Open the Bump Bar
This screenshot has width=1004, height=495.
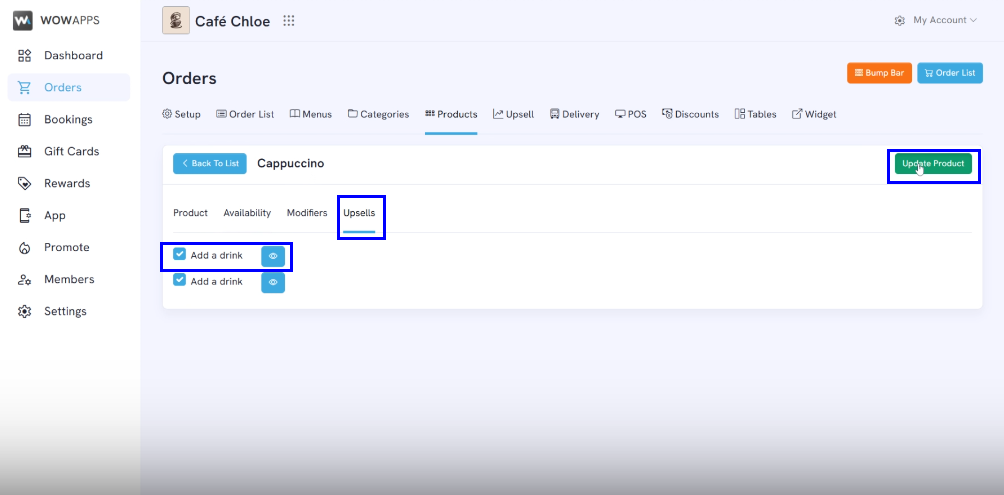tap(879, 73)
